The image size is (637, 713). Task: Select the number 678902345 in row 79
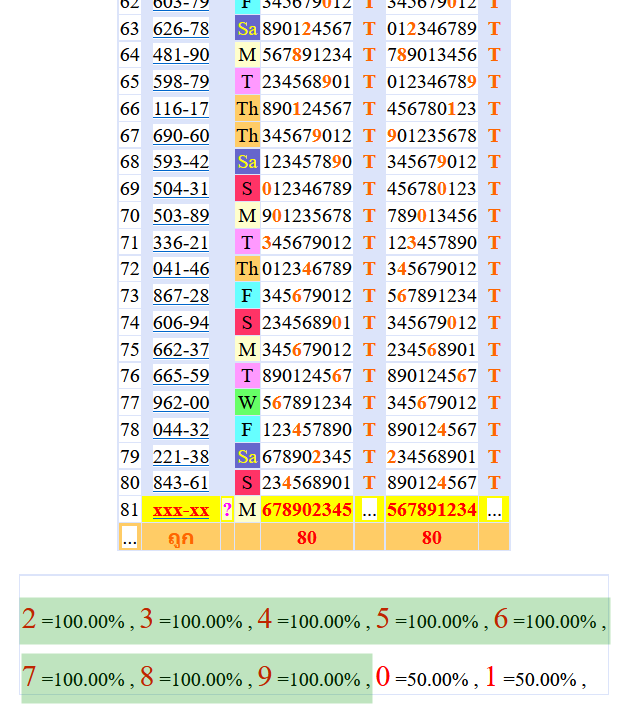[x=306, y=456]
